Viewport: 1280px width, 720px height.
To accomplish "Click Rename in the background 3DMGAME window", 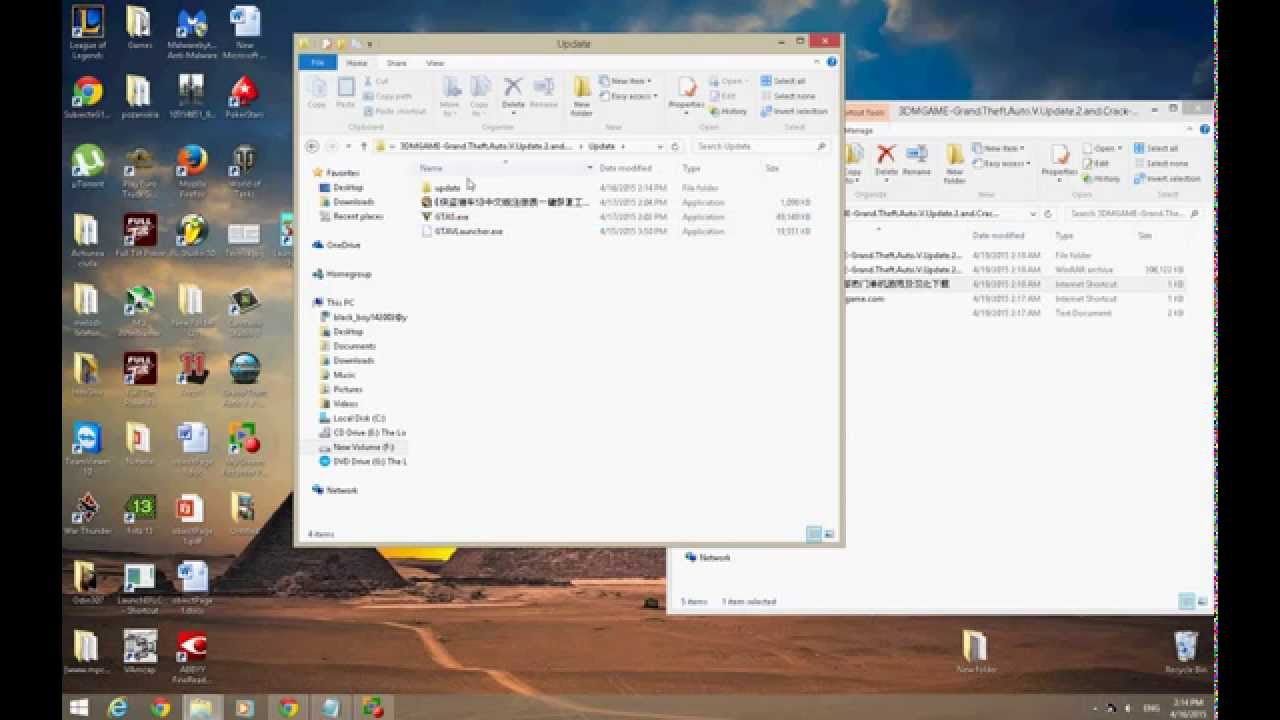I will [x=916, y=160].
